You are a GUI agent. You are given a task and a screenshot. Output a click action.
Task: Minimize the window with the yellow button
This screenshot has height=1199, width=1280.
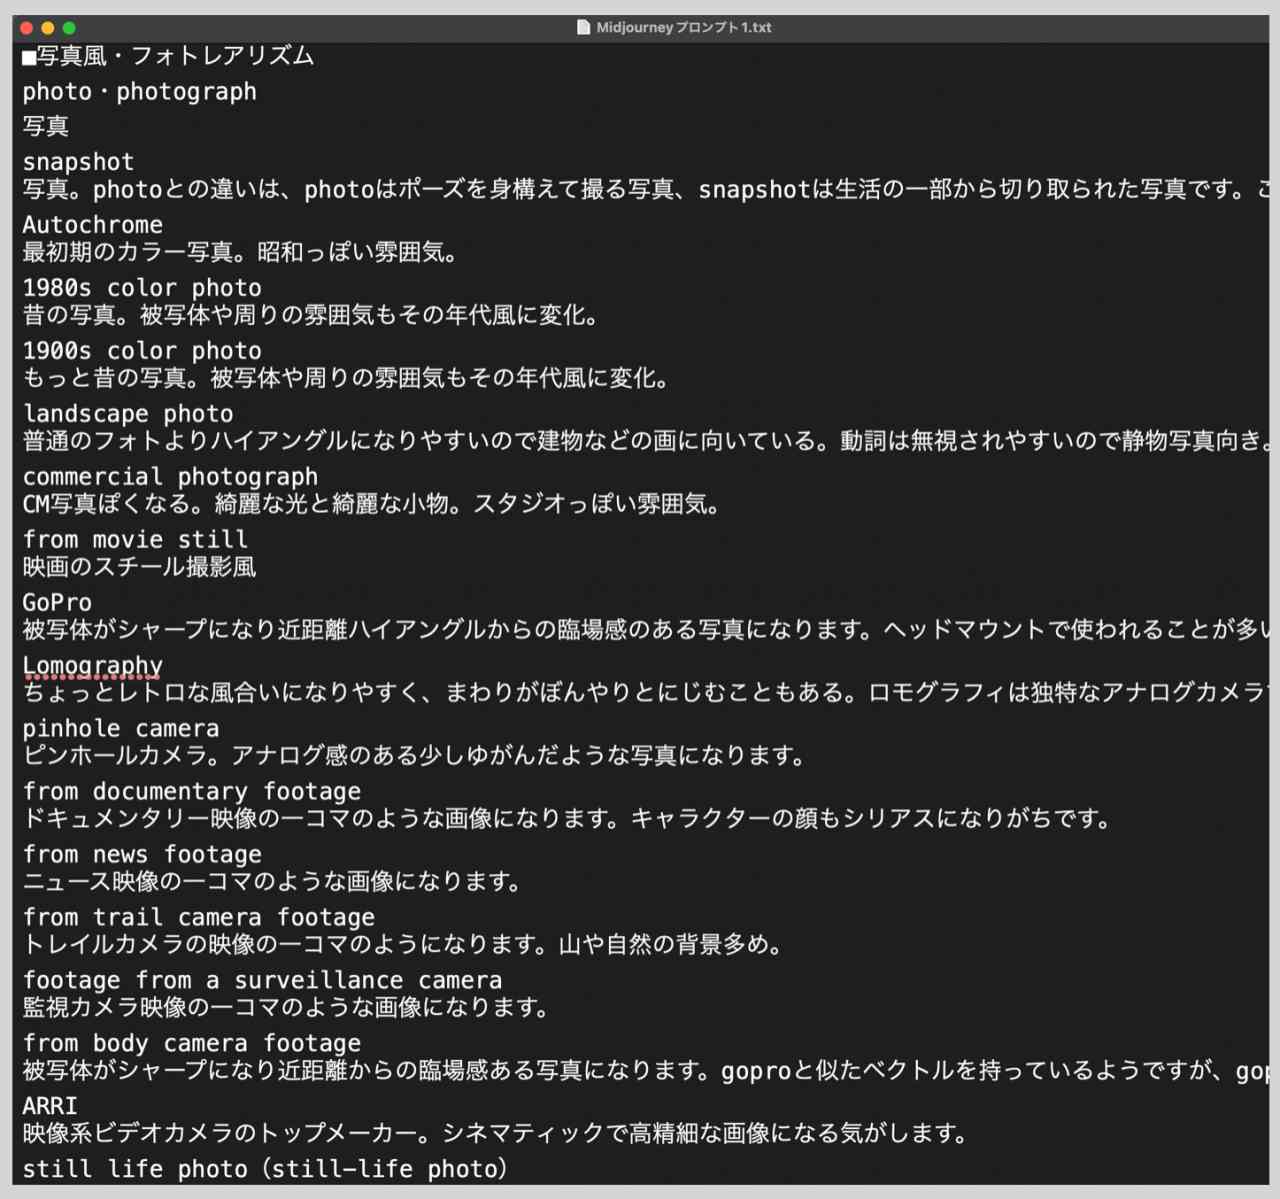coord(48,28)
